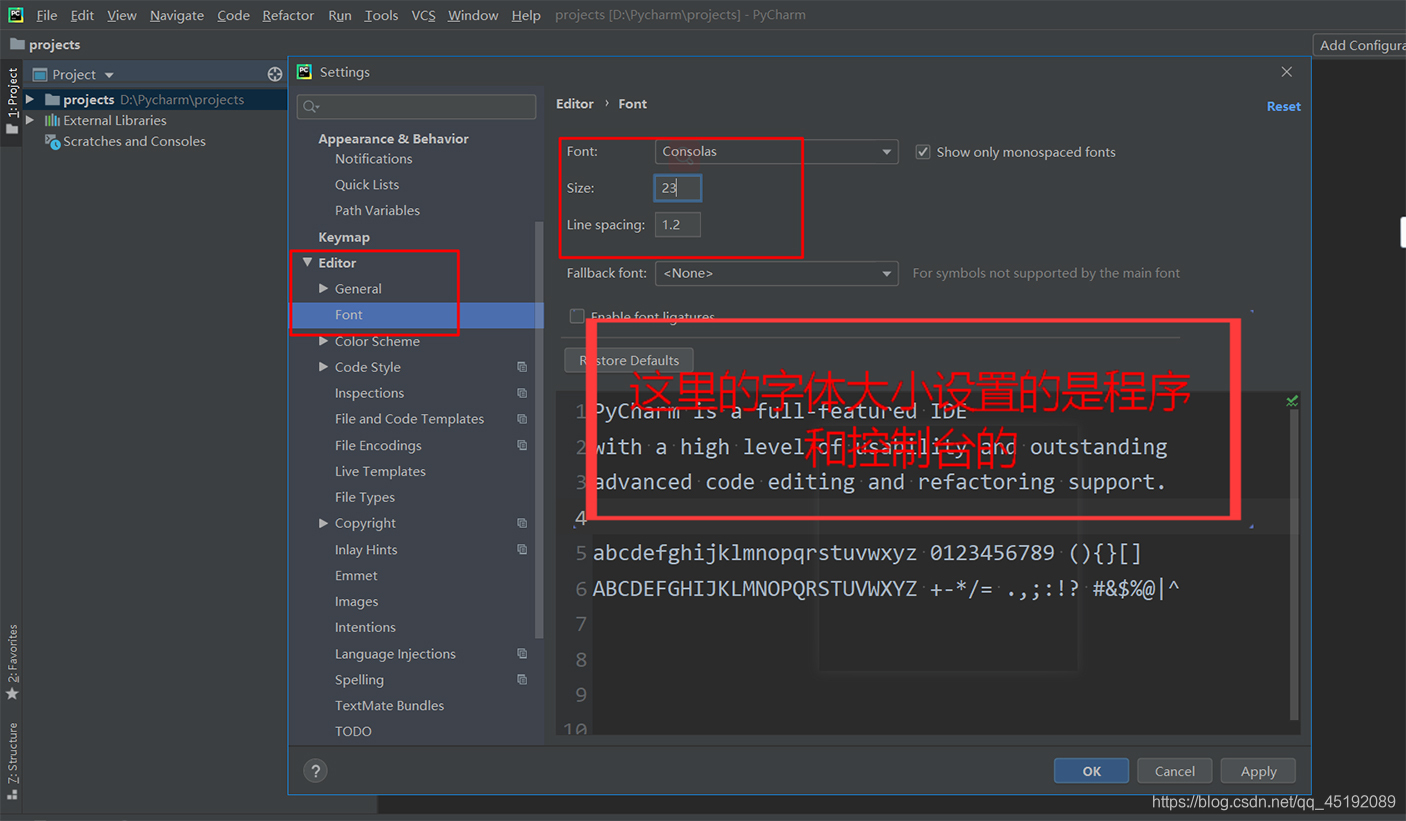This screenshot has height=821, width=1406.
Task: Click the help question mark button
Action: (315, 771)
